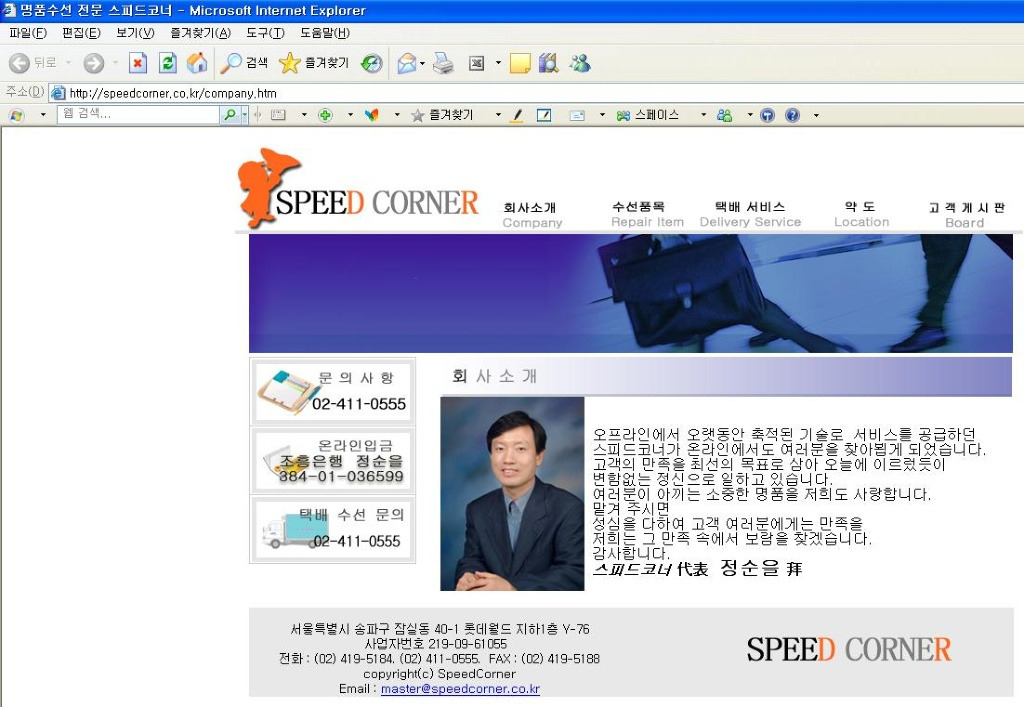Click the MSN butterfly icon in search toolbar
This screenshot has height=707, width=1024.
(372, 116)
